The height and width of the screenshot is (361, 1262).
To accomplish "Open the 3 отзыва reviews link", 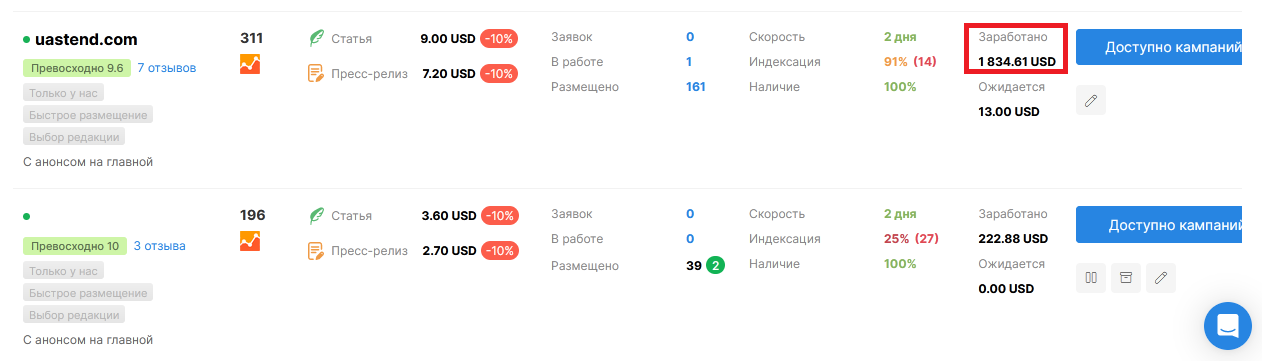I will pos(159,245).
